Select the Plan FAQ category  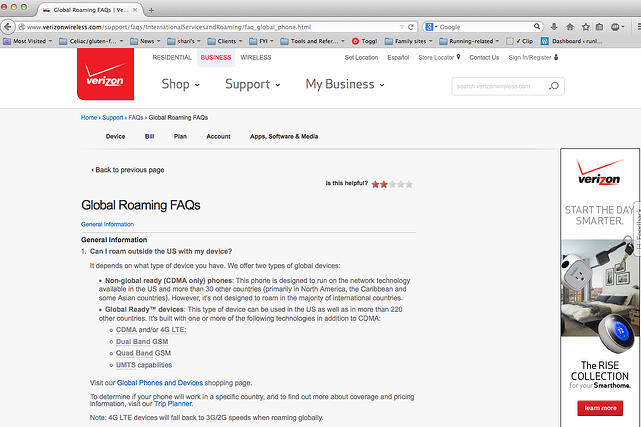(180, 136)
